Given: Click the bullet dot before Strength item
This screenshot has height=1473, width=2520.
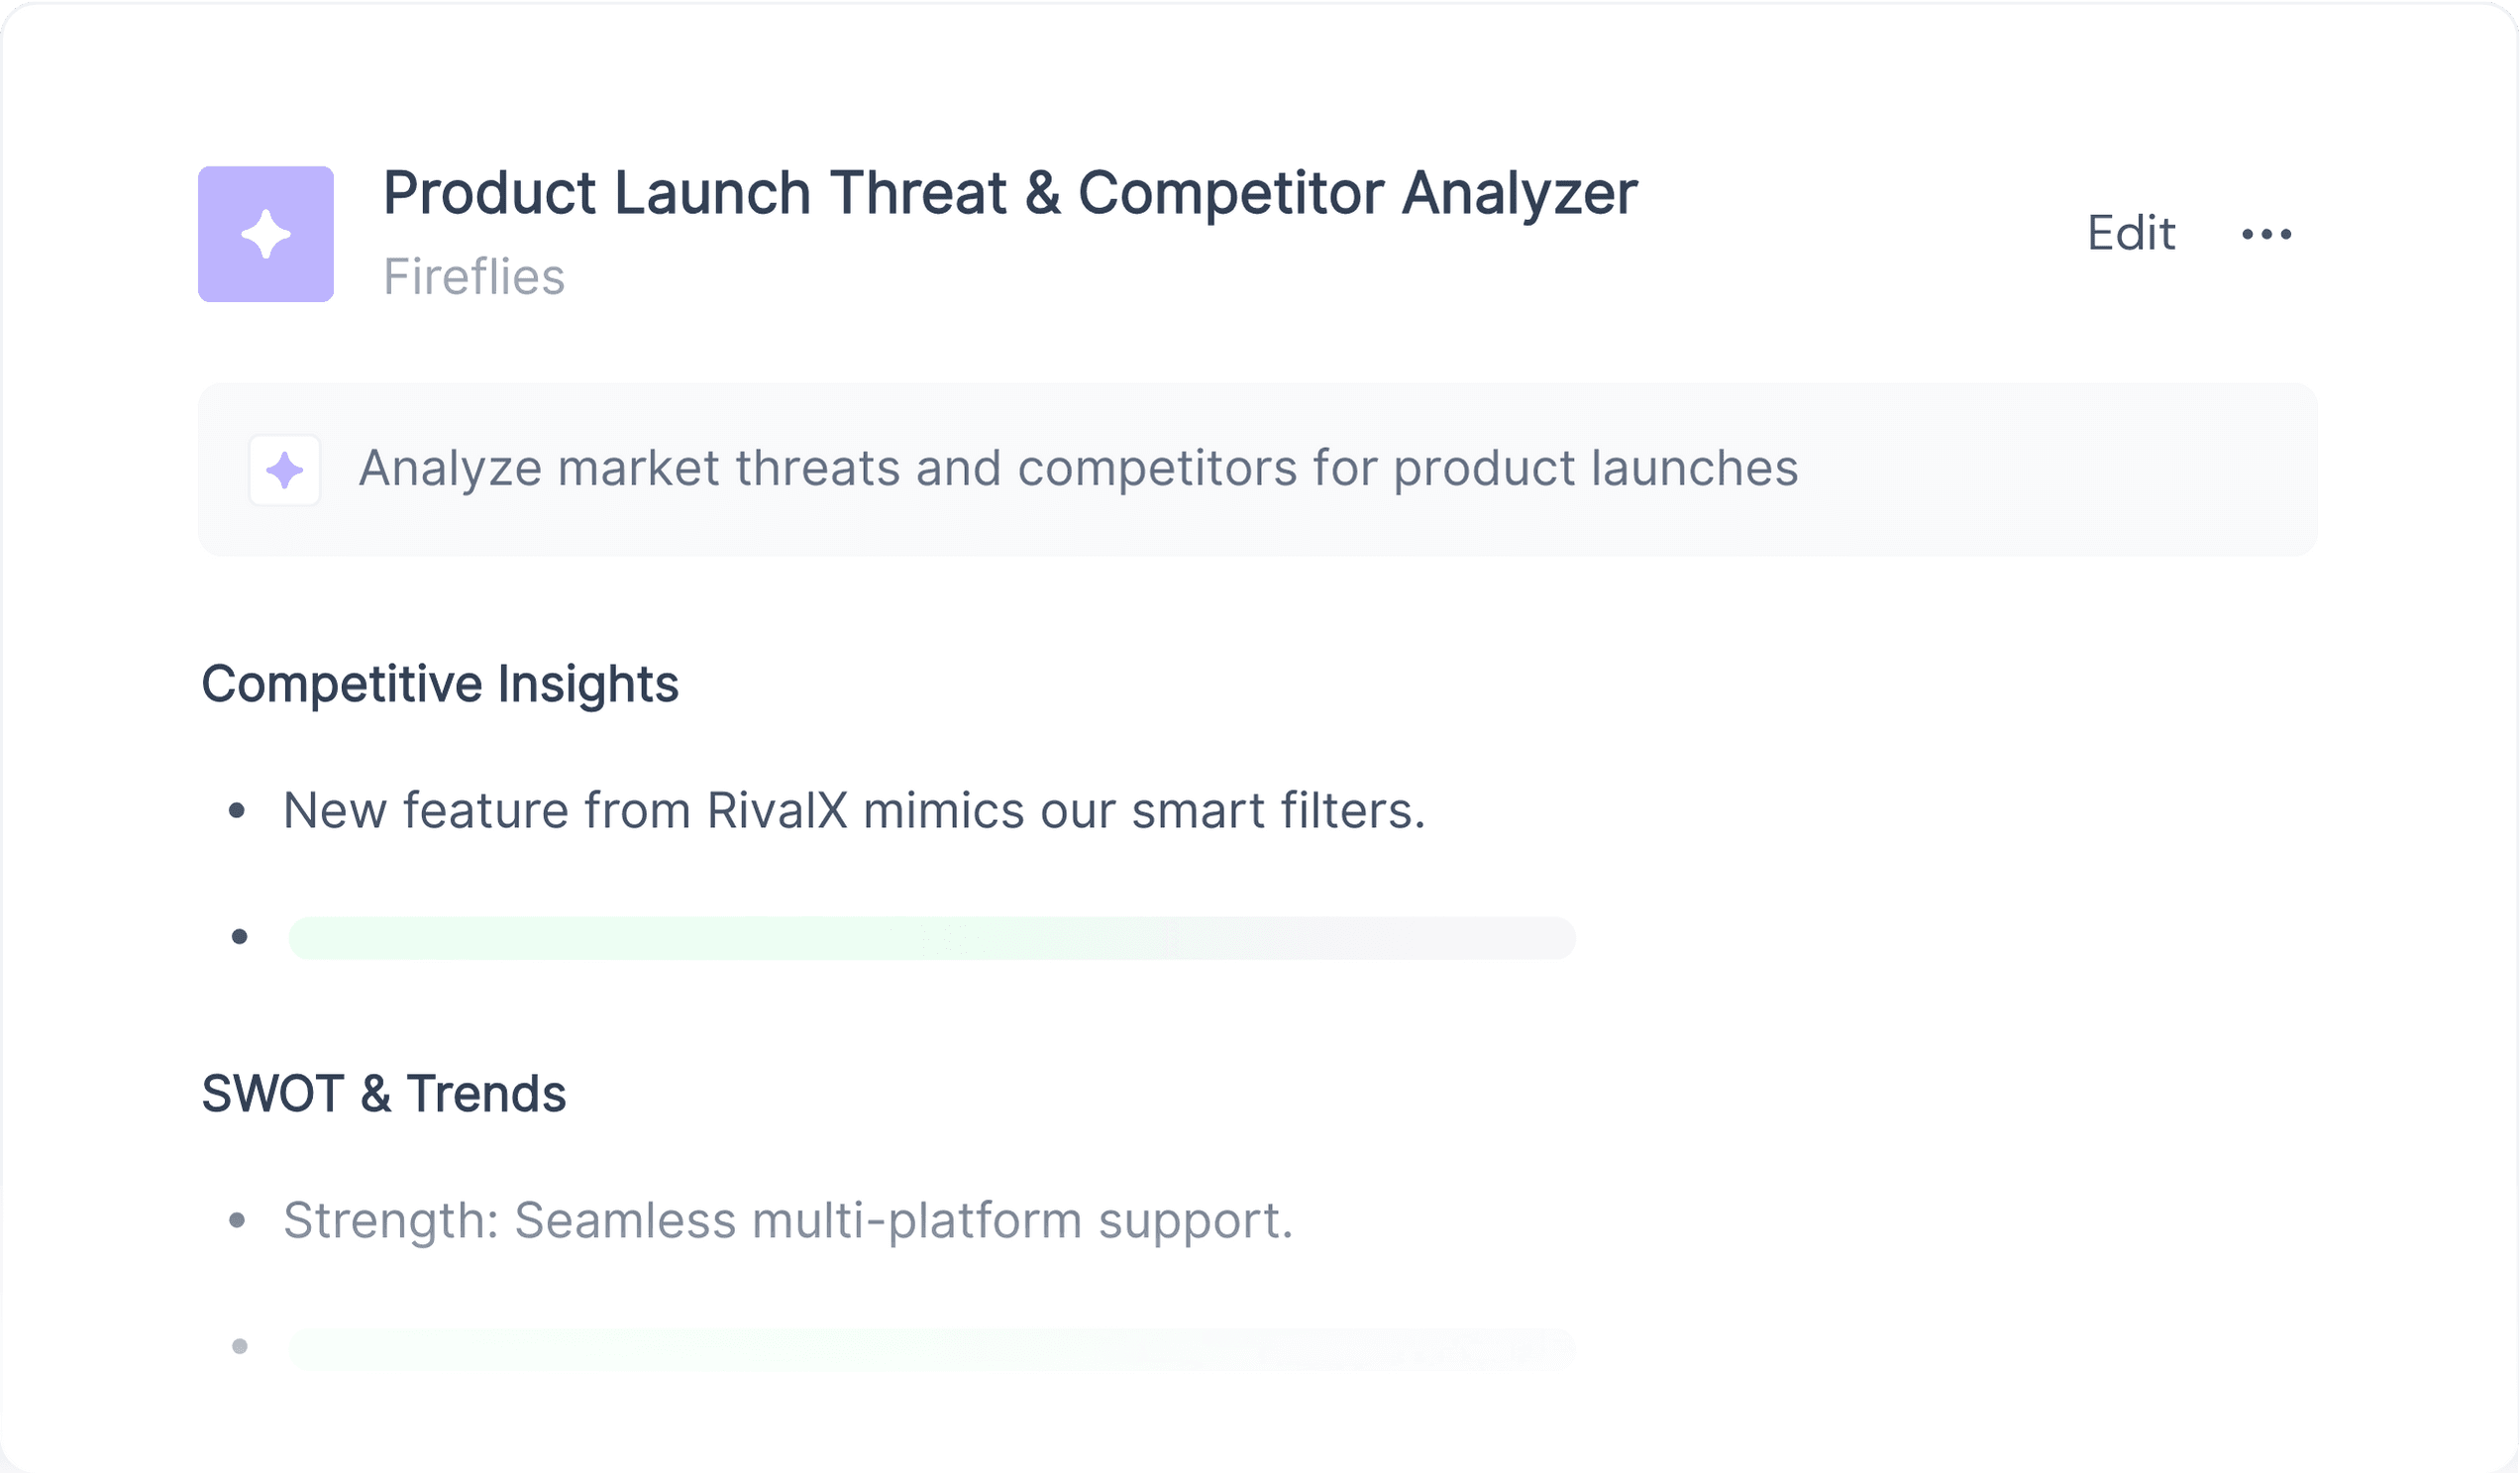Looking at the screenshot, I should pos(237,1221).
